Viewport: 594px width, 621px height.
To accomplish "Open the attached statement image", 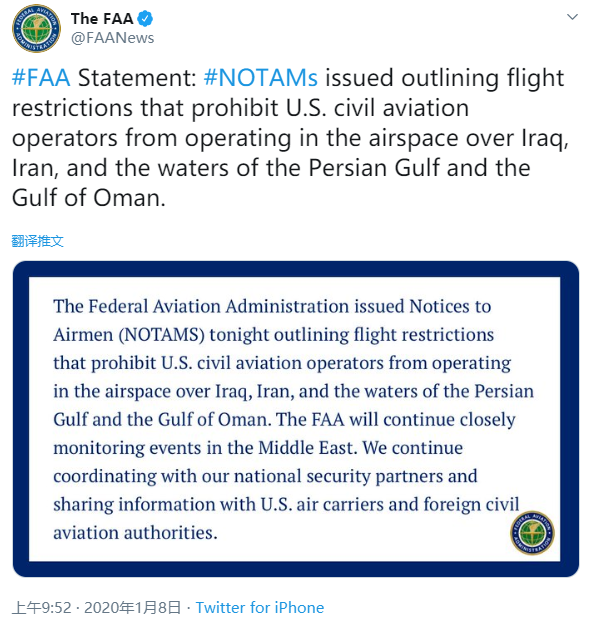I will point(296,419).
